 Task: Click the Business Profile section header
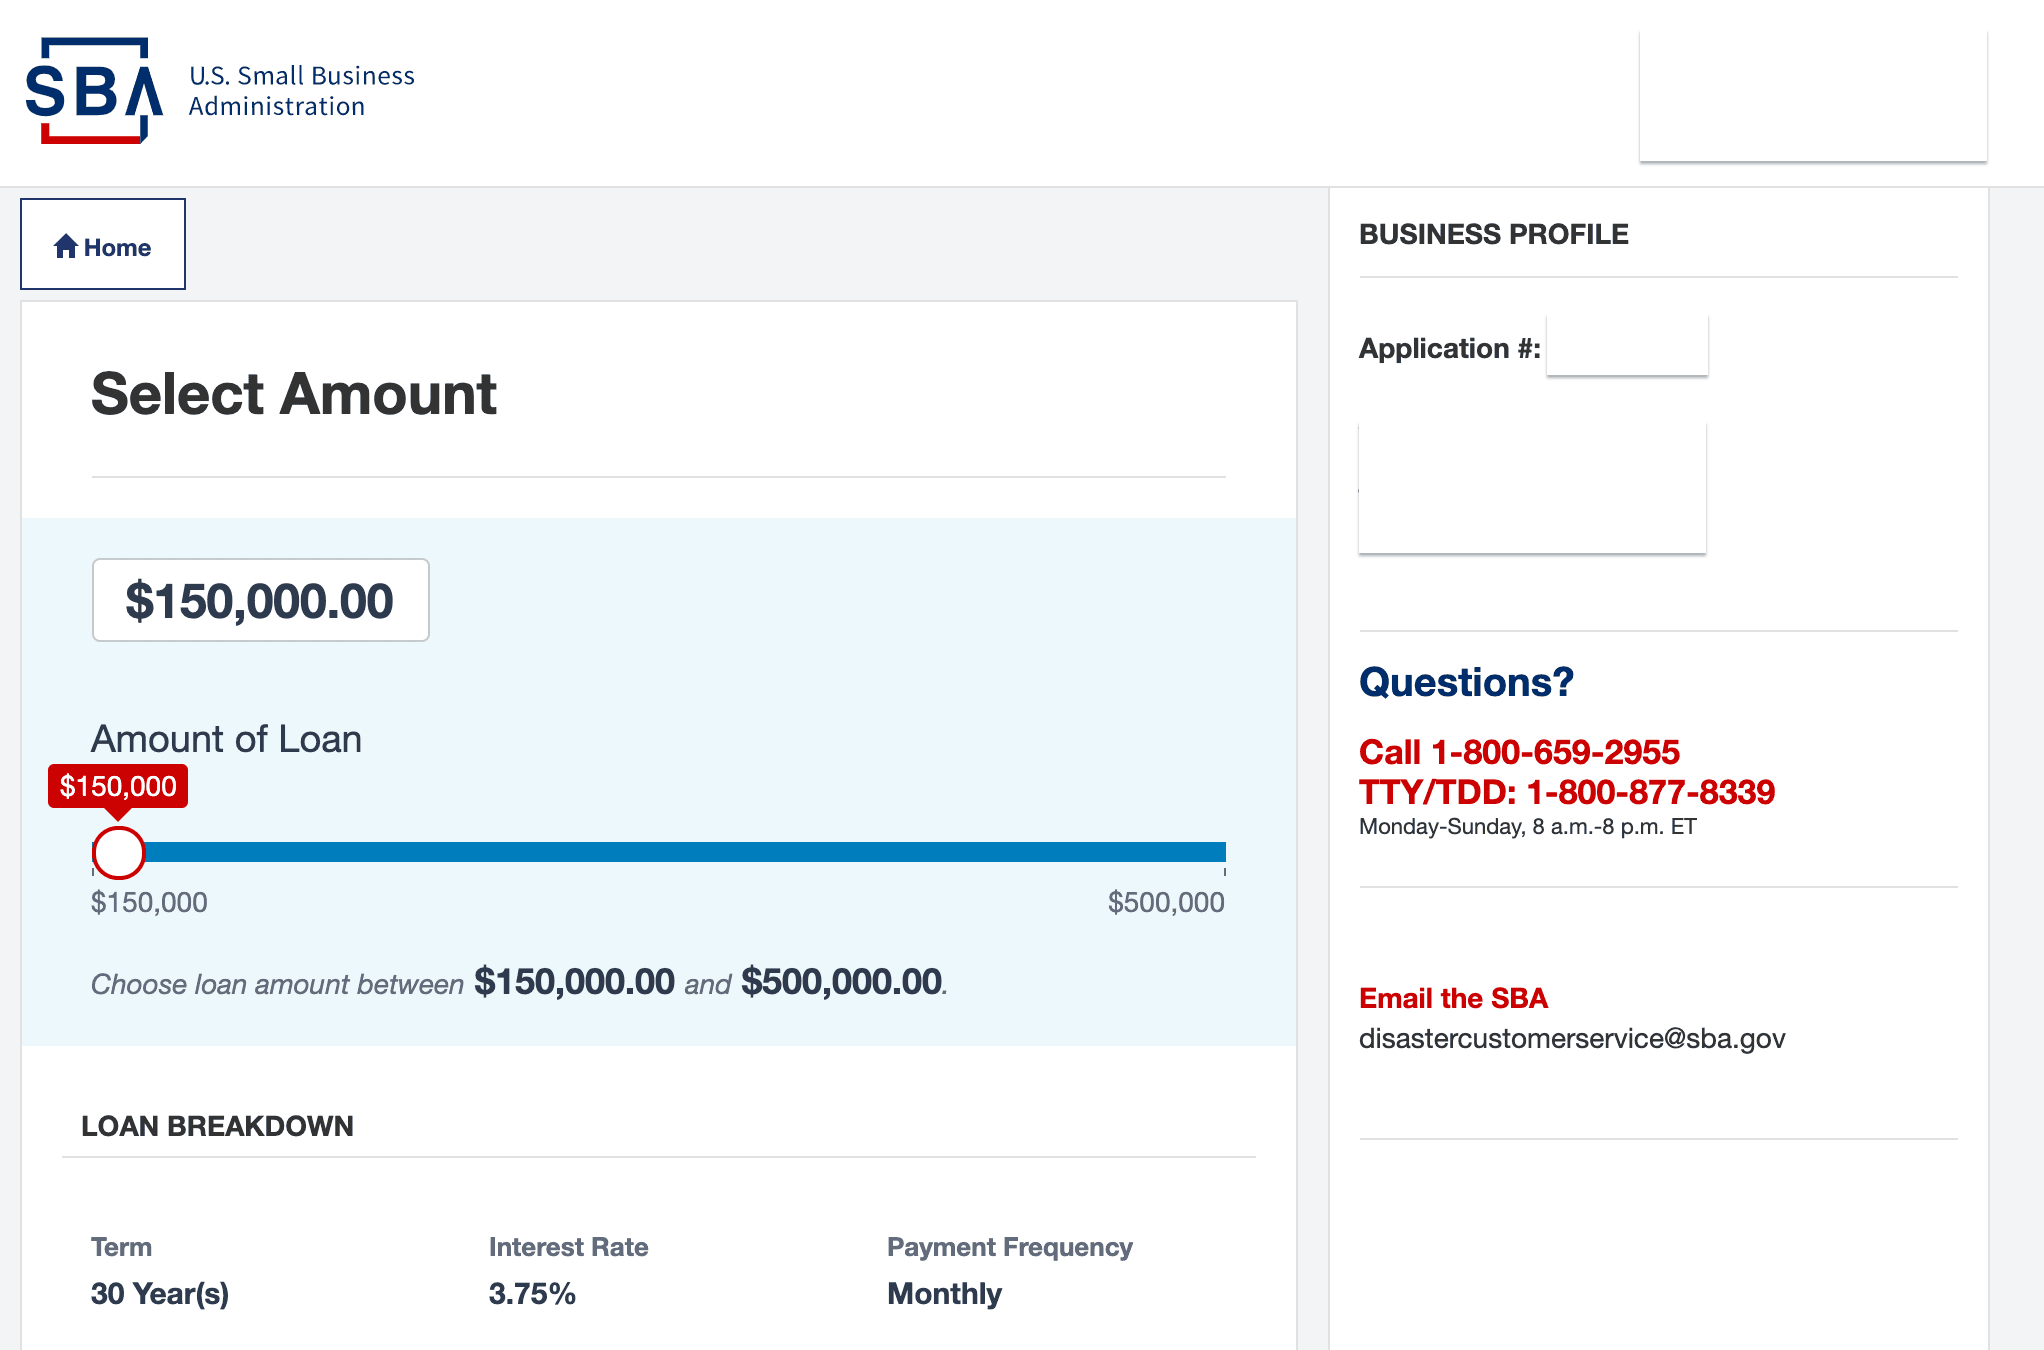point(1493,233)
